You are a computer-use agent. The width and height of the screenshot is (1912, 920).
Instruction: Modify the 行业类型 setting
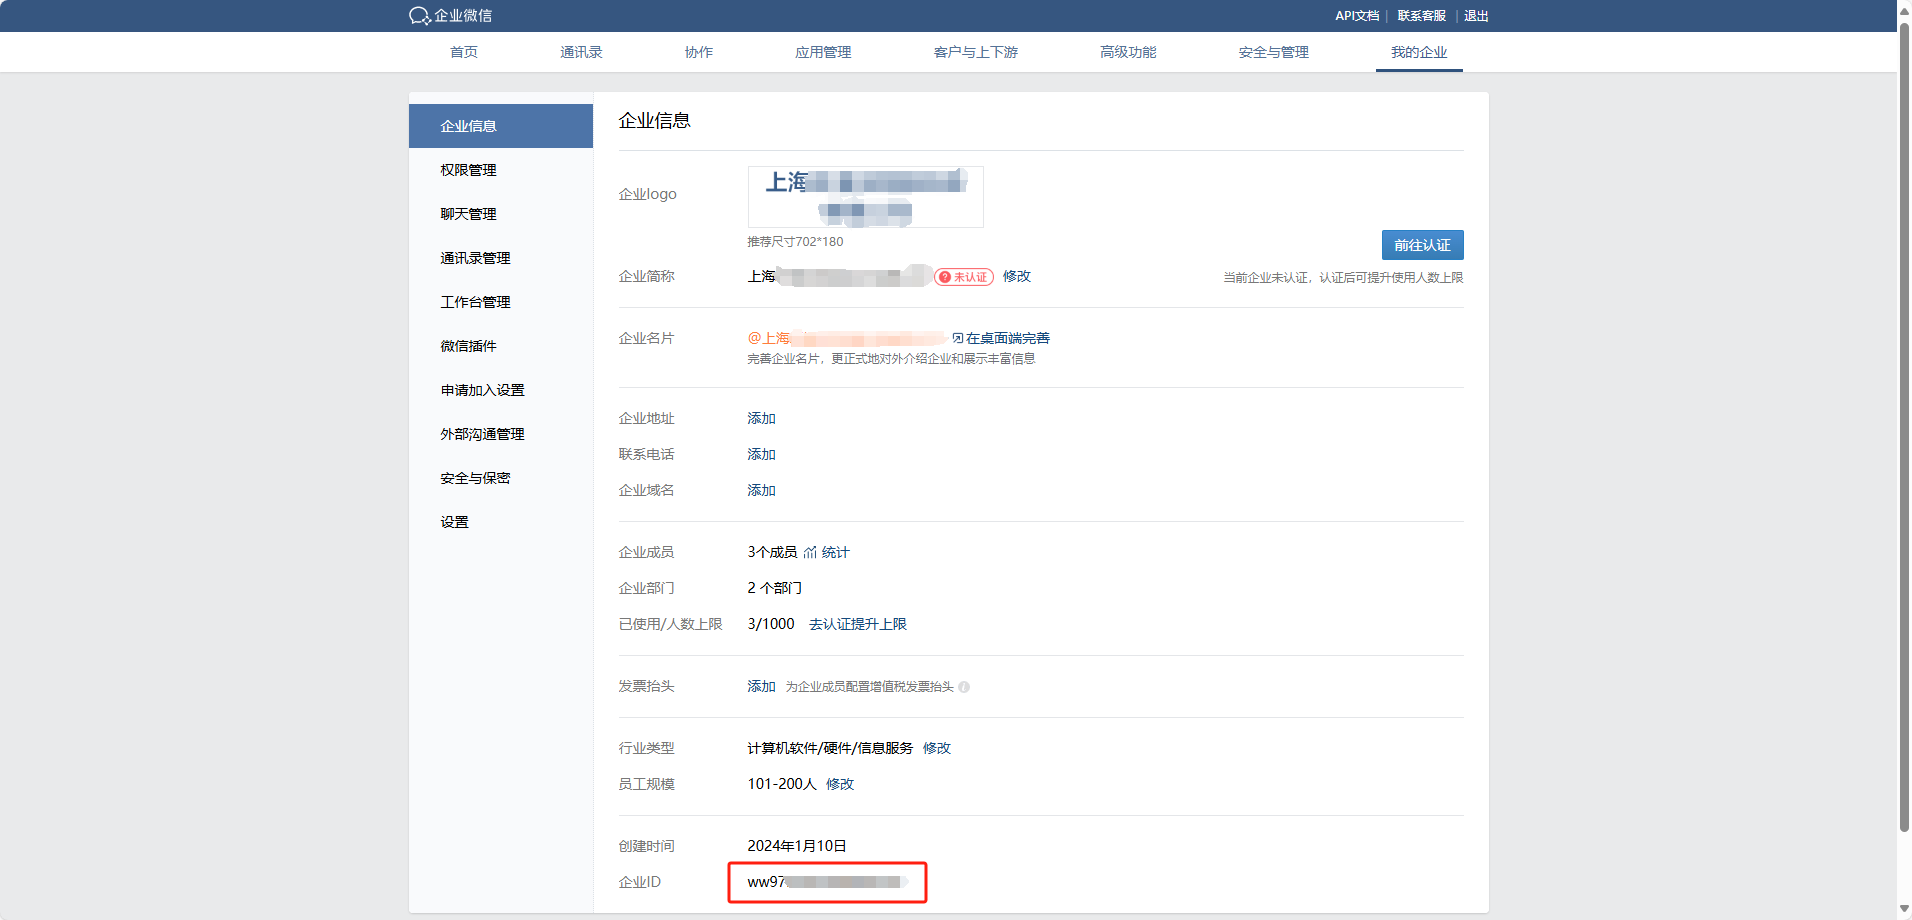click(x=937, y=748)
